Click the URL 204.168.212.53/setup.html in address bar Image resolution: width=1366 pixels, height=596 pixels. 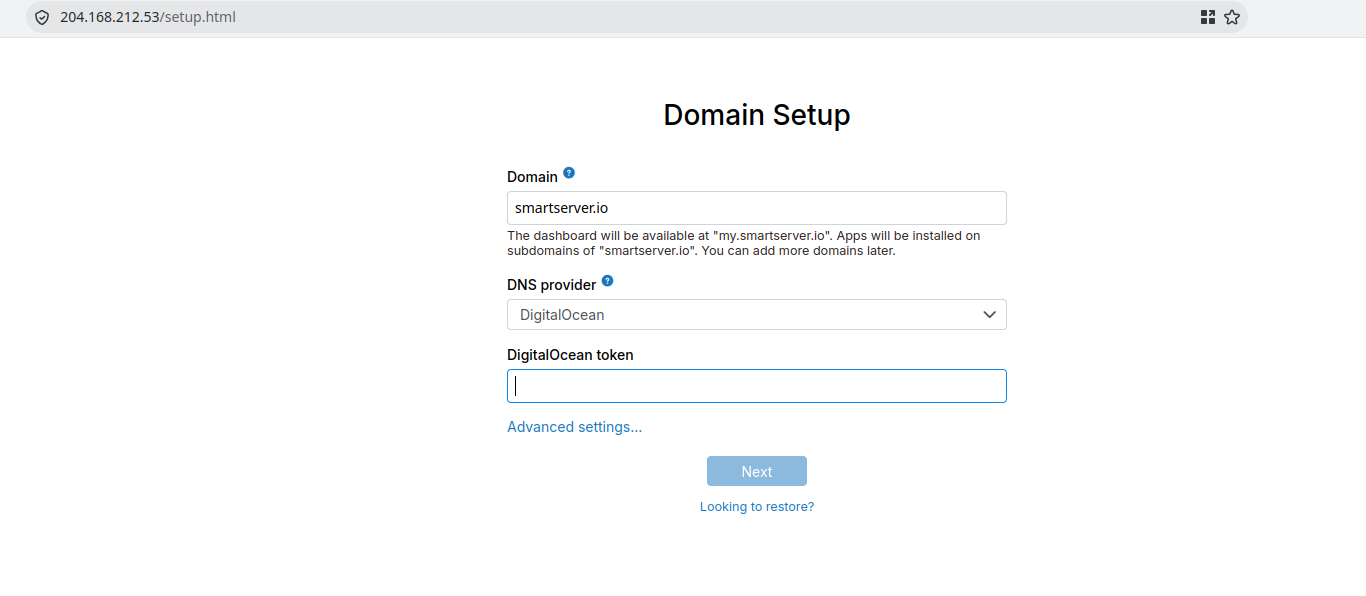click(x=148, y=17)
